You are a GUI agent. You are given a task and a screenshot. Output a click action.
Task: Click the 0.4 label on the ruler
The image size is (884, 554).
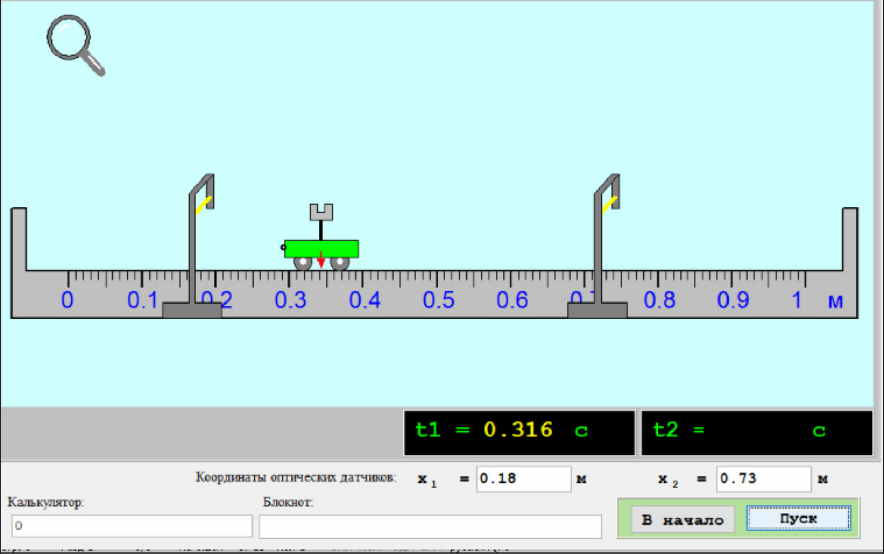tap(364, 299)
